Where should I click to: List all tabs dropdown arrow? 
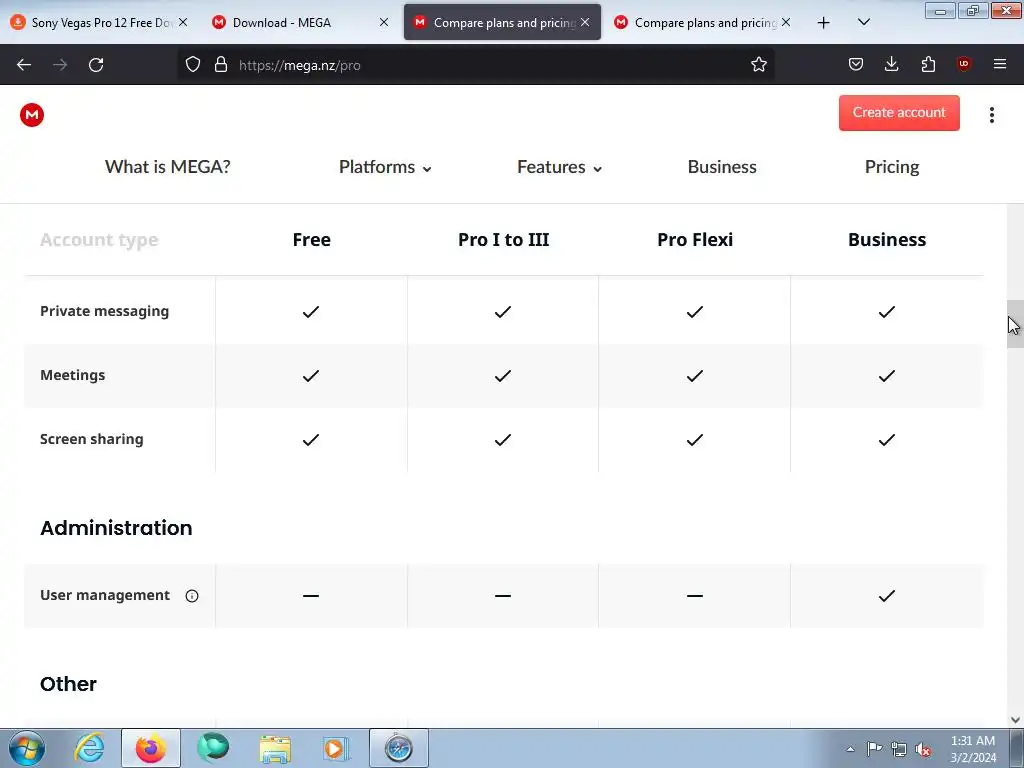(x=863, y=22)
